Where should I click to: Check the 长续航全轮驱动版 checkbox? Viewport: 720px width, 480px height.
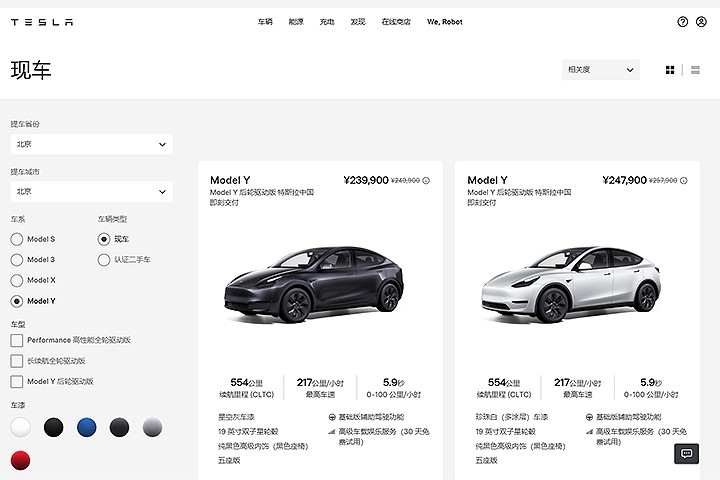[17, 361]
